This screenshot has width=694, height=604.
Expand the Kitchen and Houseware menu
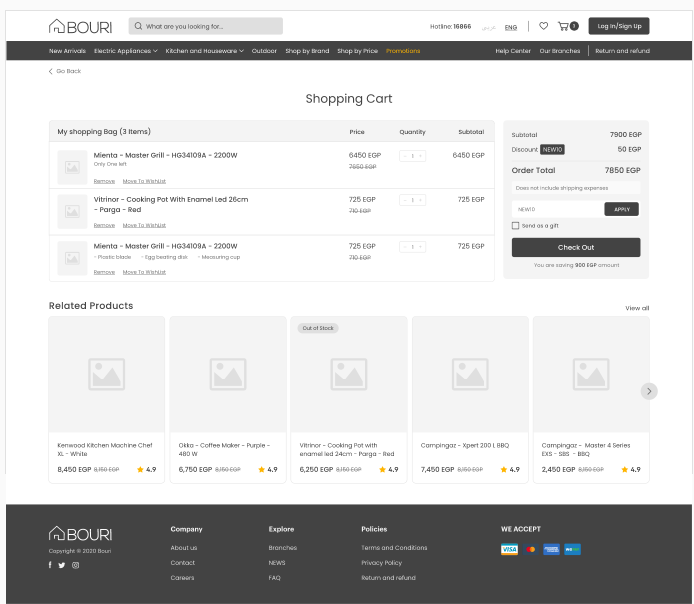204,51
